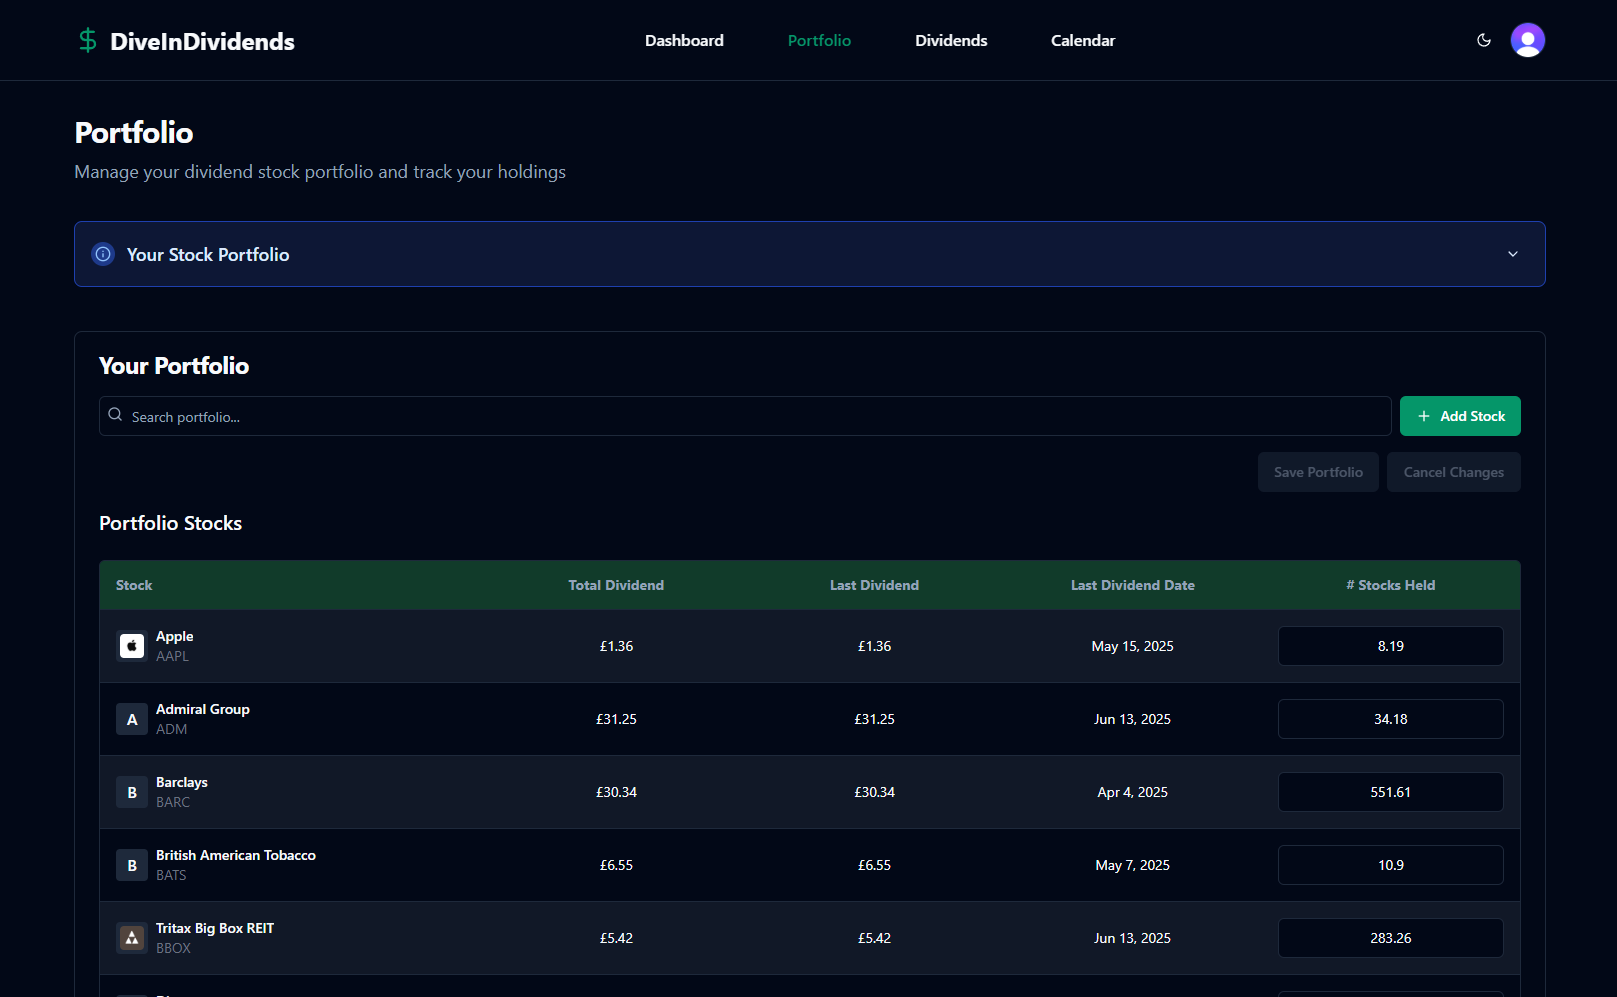Viewport: 1617px width, 997px height.
Task: Select the ADM ticker text
Action: (x=171, y=729)
